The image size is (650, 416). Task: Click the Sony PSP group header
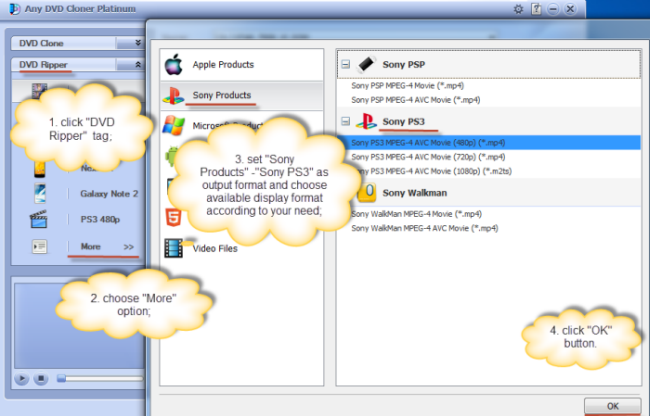(489, 64)
